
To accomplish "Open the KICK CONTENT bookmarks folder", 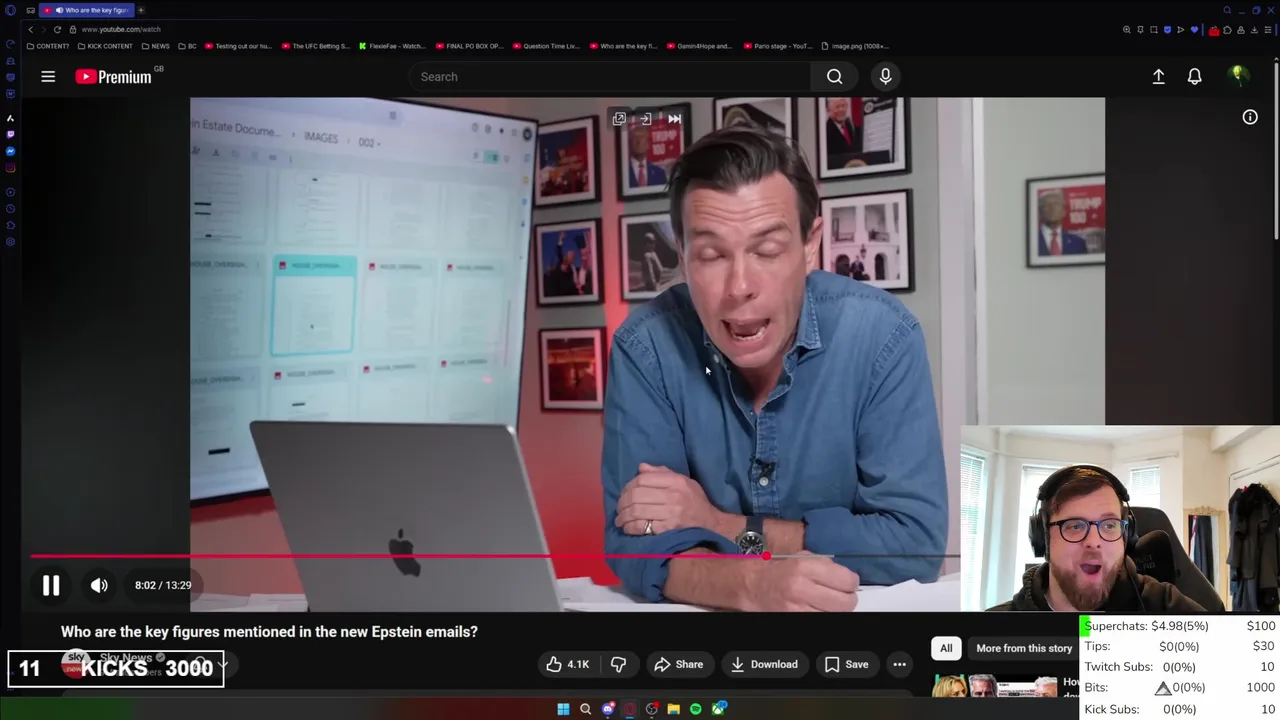I will (x=105, y=46).
